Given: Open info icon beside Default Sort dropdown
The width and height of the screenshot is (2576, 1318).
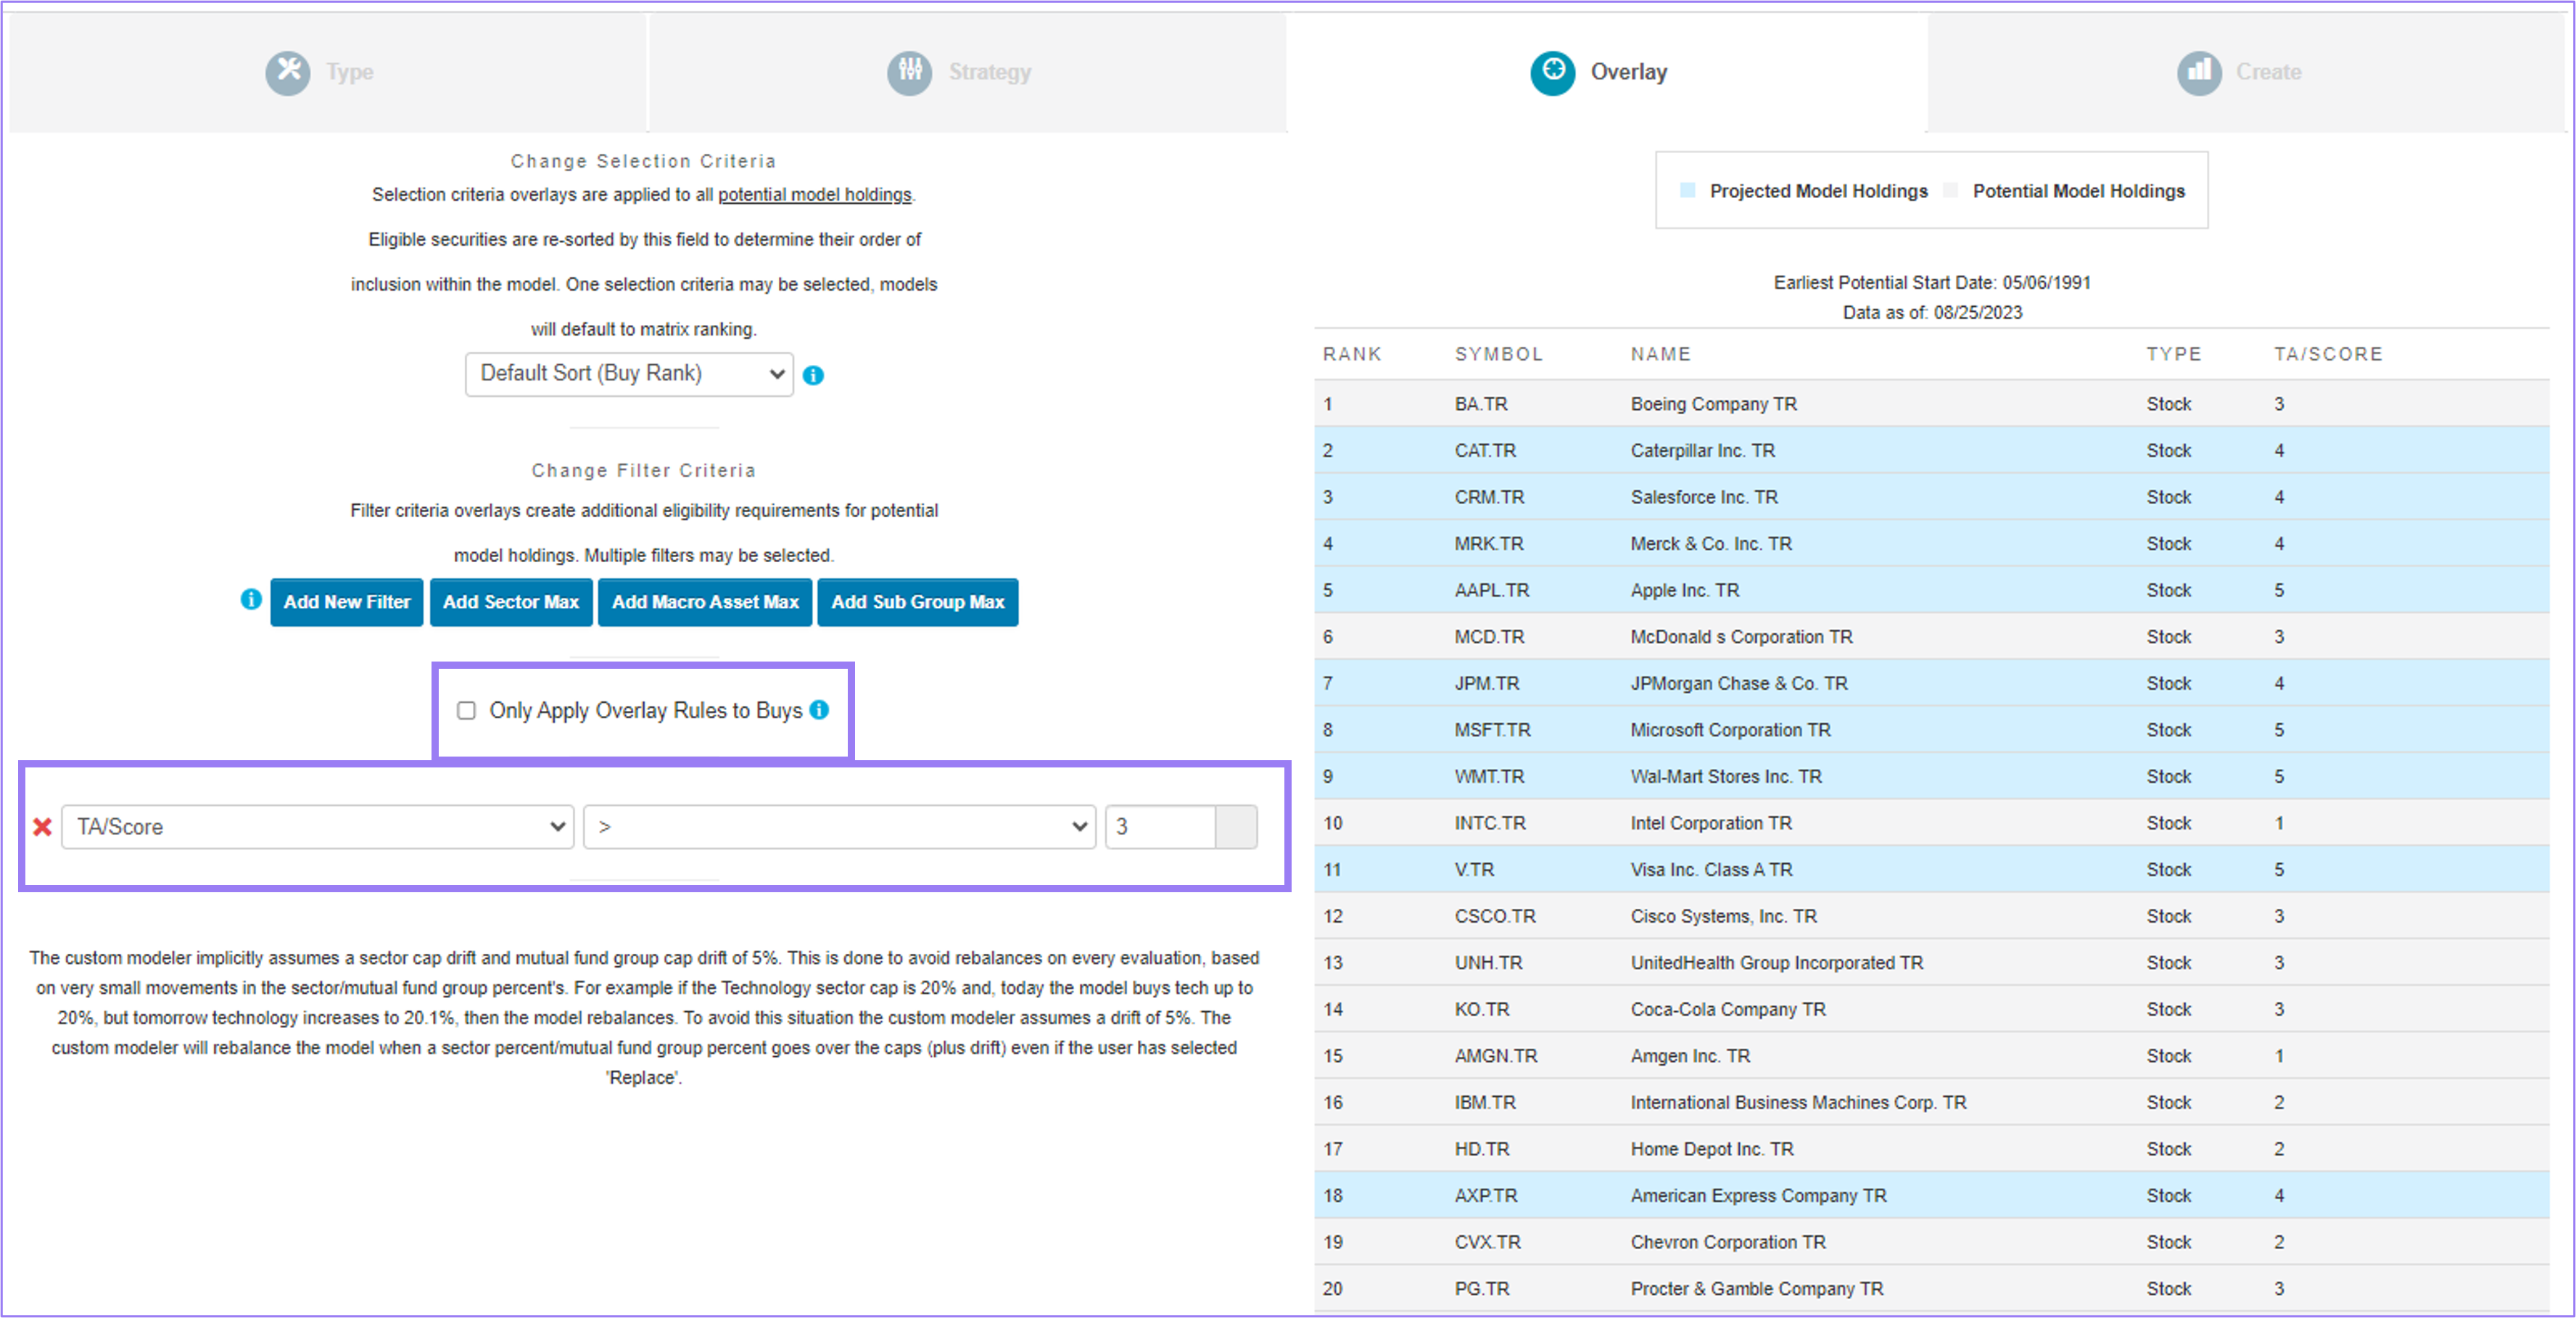Looking at the screenshot, I should [x=814, y=375].
